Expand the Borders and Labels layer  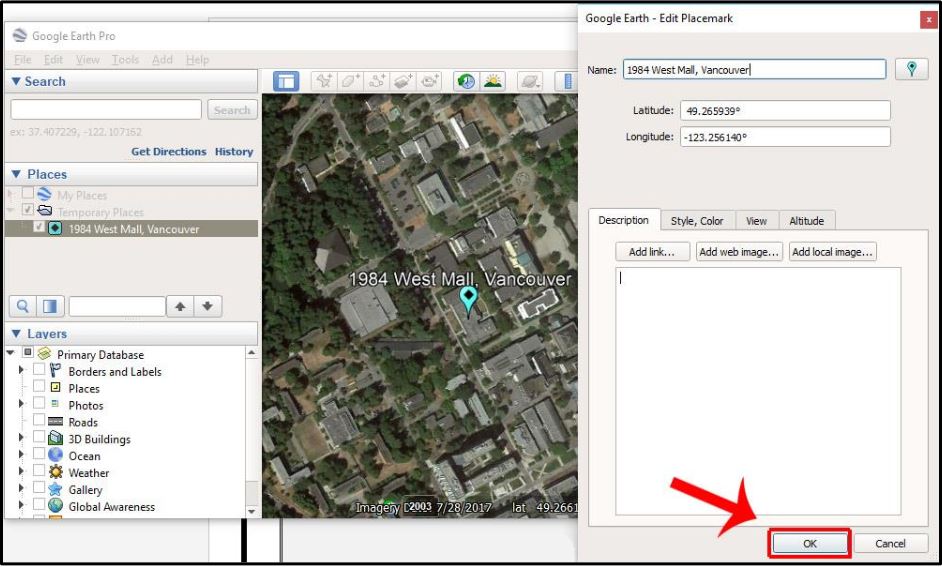click(x=22, y=371)
